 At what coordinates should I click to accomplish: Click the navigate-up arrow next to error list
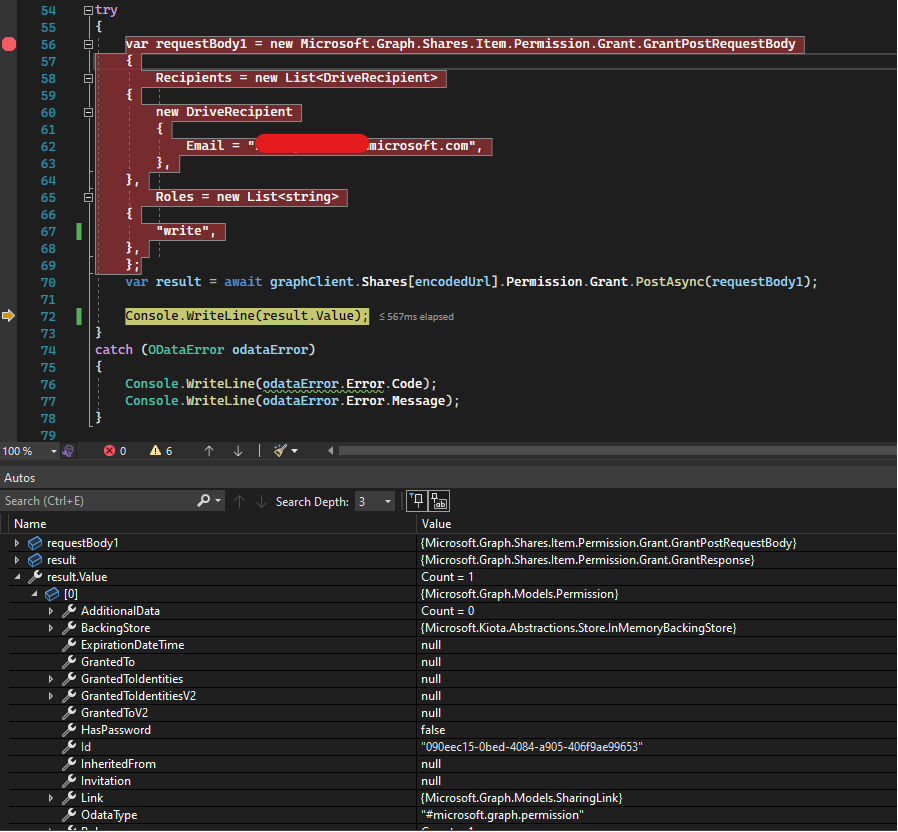click(208, 450)
